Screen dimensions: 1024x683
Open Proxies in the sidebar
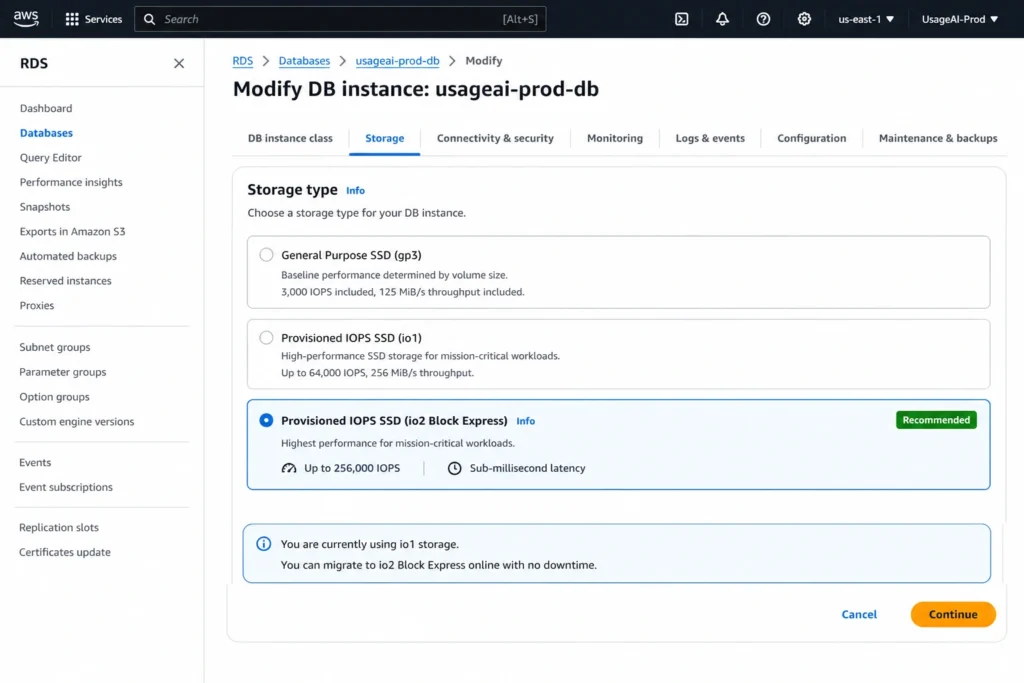(37, 306)
